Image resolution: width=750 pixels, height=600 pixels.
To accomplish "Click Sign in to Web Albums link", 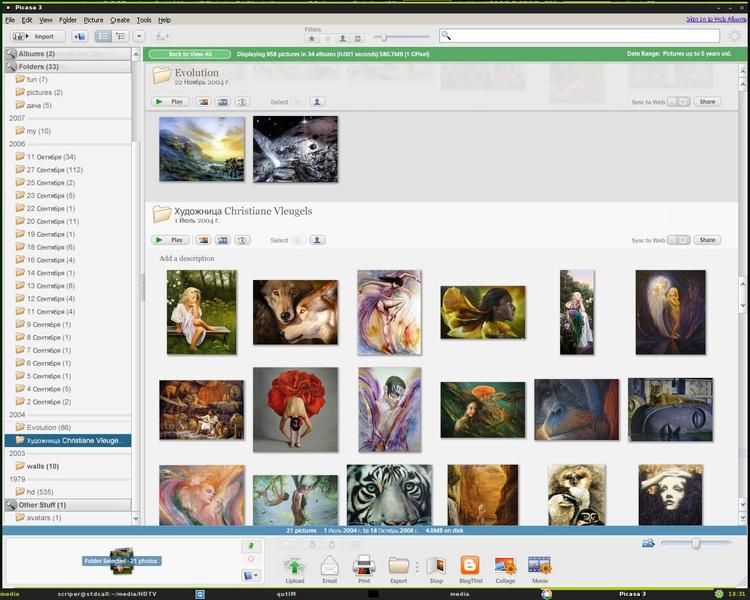I will tap(716, 19).
